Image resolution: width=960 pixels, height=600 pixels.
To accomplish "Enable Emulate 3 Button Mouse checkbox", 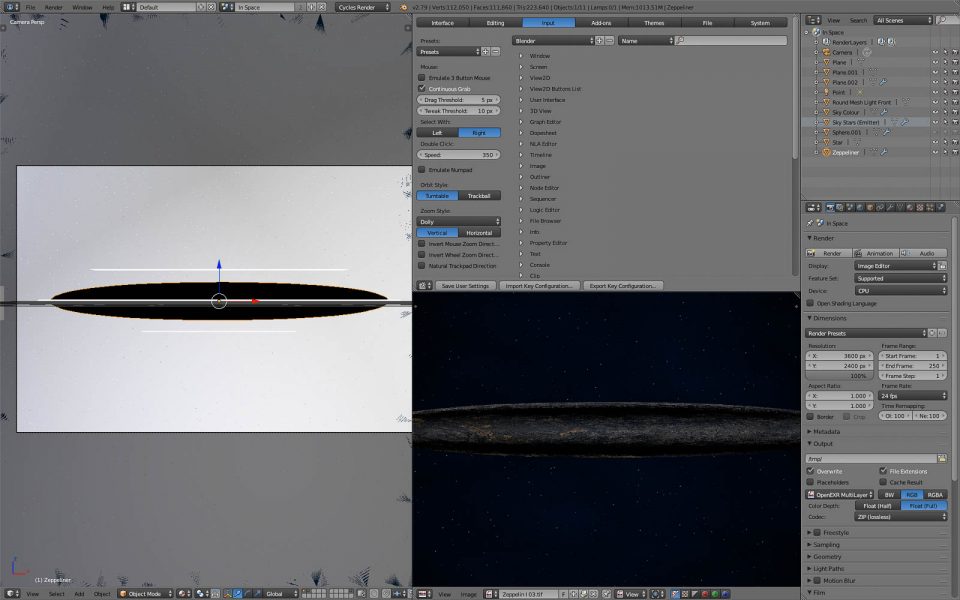I will coord(422,77).
